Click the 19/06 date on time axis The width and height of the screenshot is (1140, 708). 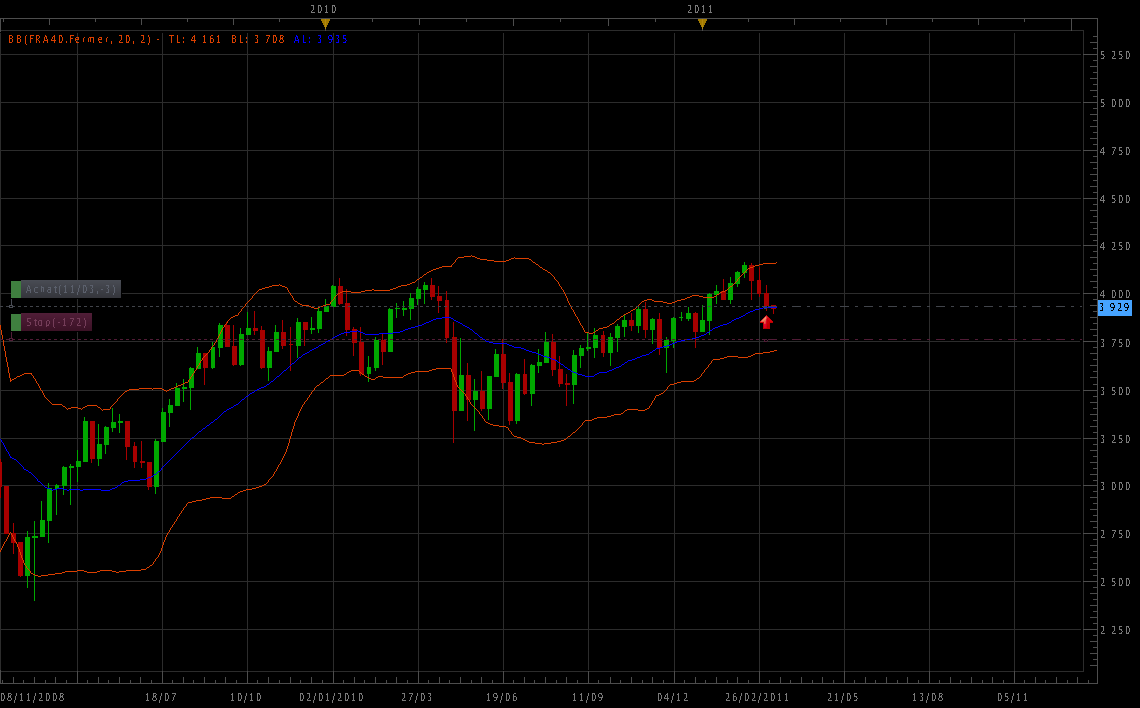[x=501, y=697]
